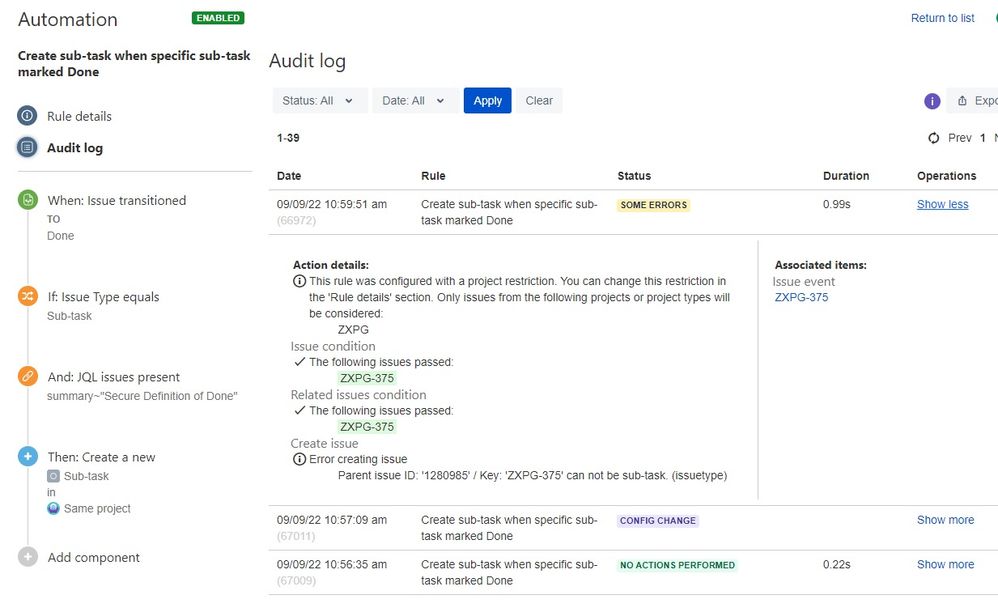The image size is (998, 600).
Task: Click the Status column header
Action: [x=634, y=176]
